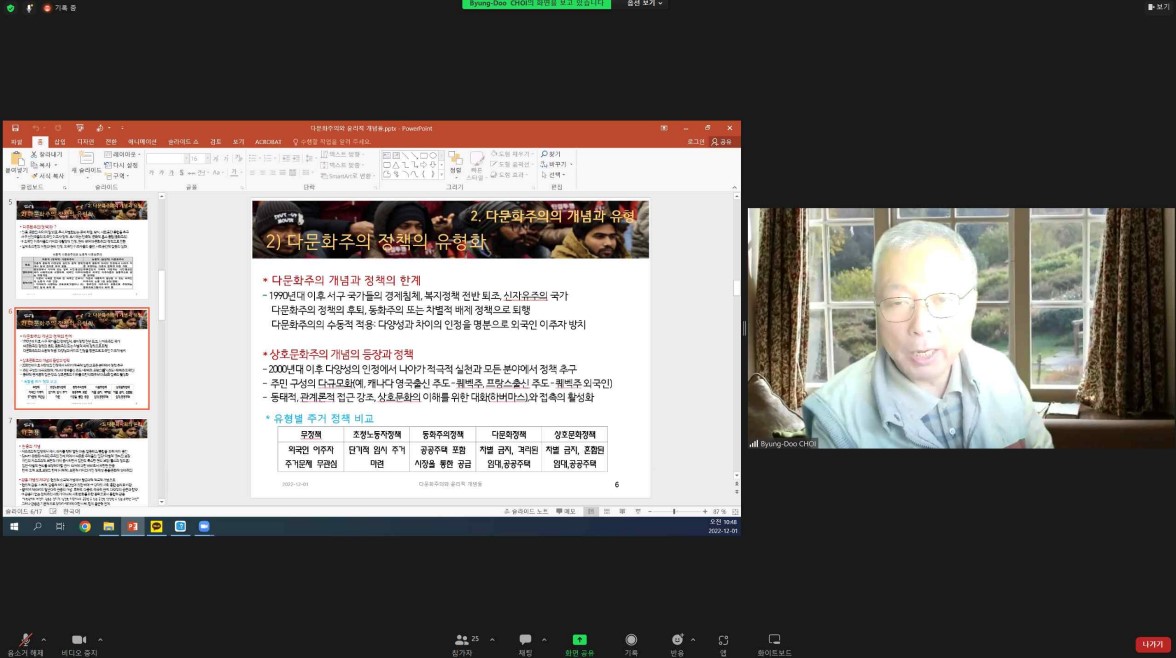
Task: Open the 선택 (Select) dropdown
Action: pyautogui.click(x=554, y=175)
